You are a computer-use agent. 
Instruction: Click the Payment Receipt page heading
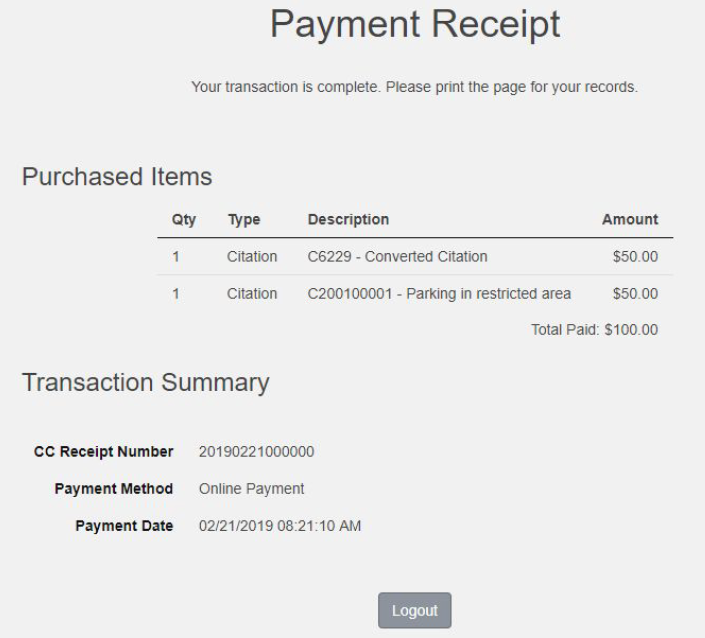pyautogui.click(x=415, y=26)
